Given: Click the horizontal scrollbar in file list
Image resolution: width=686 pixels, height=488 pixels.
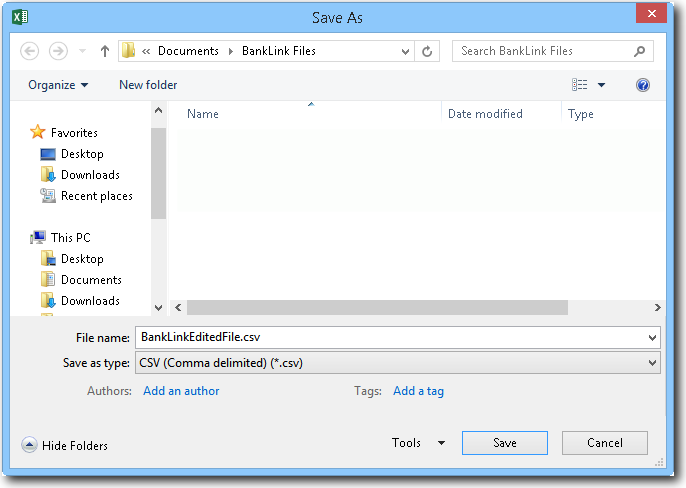Looking at the screenshot, I should 377,308.
